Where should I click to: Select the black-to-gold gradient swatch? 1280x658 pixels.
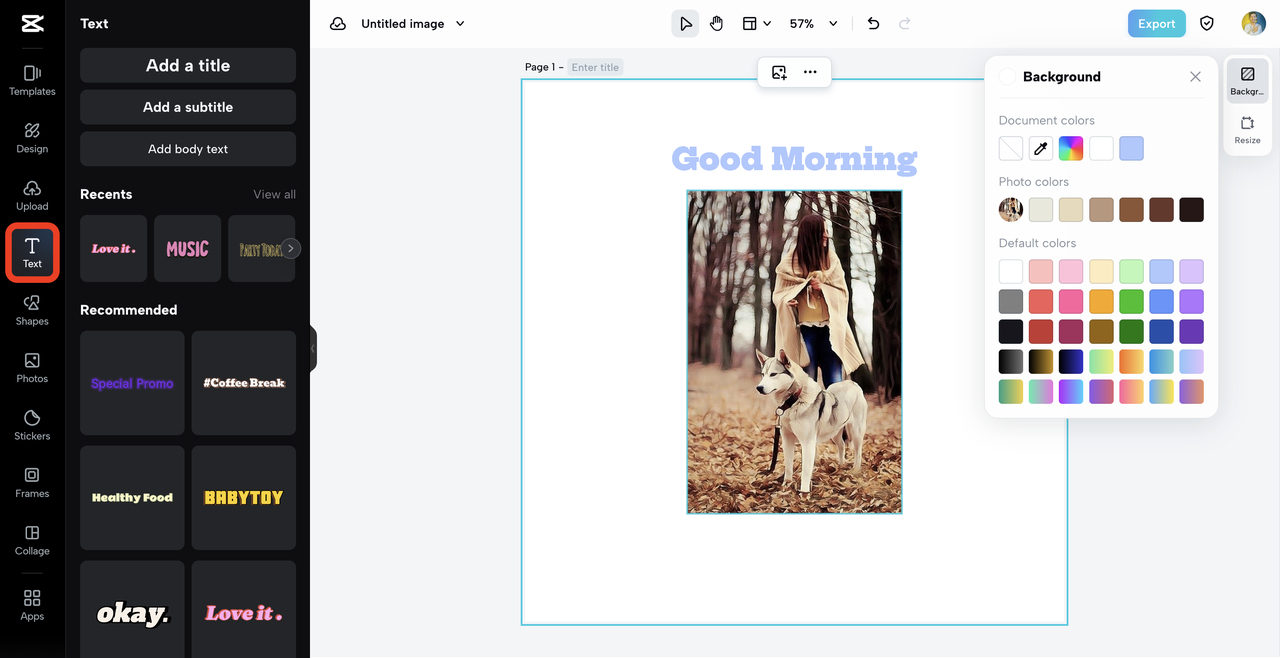(1041, 361)
